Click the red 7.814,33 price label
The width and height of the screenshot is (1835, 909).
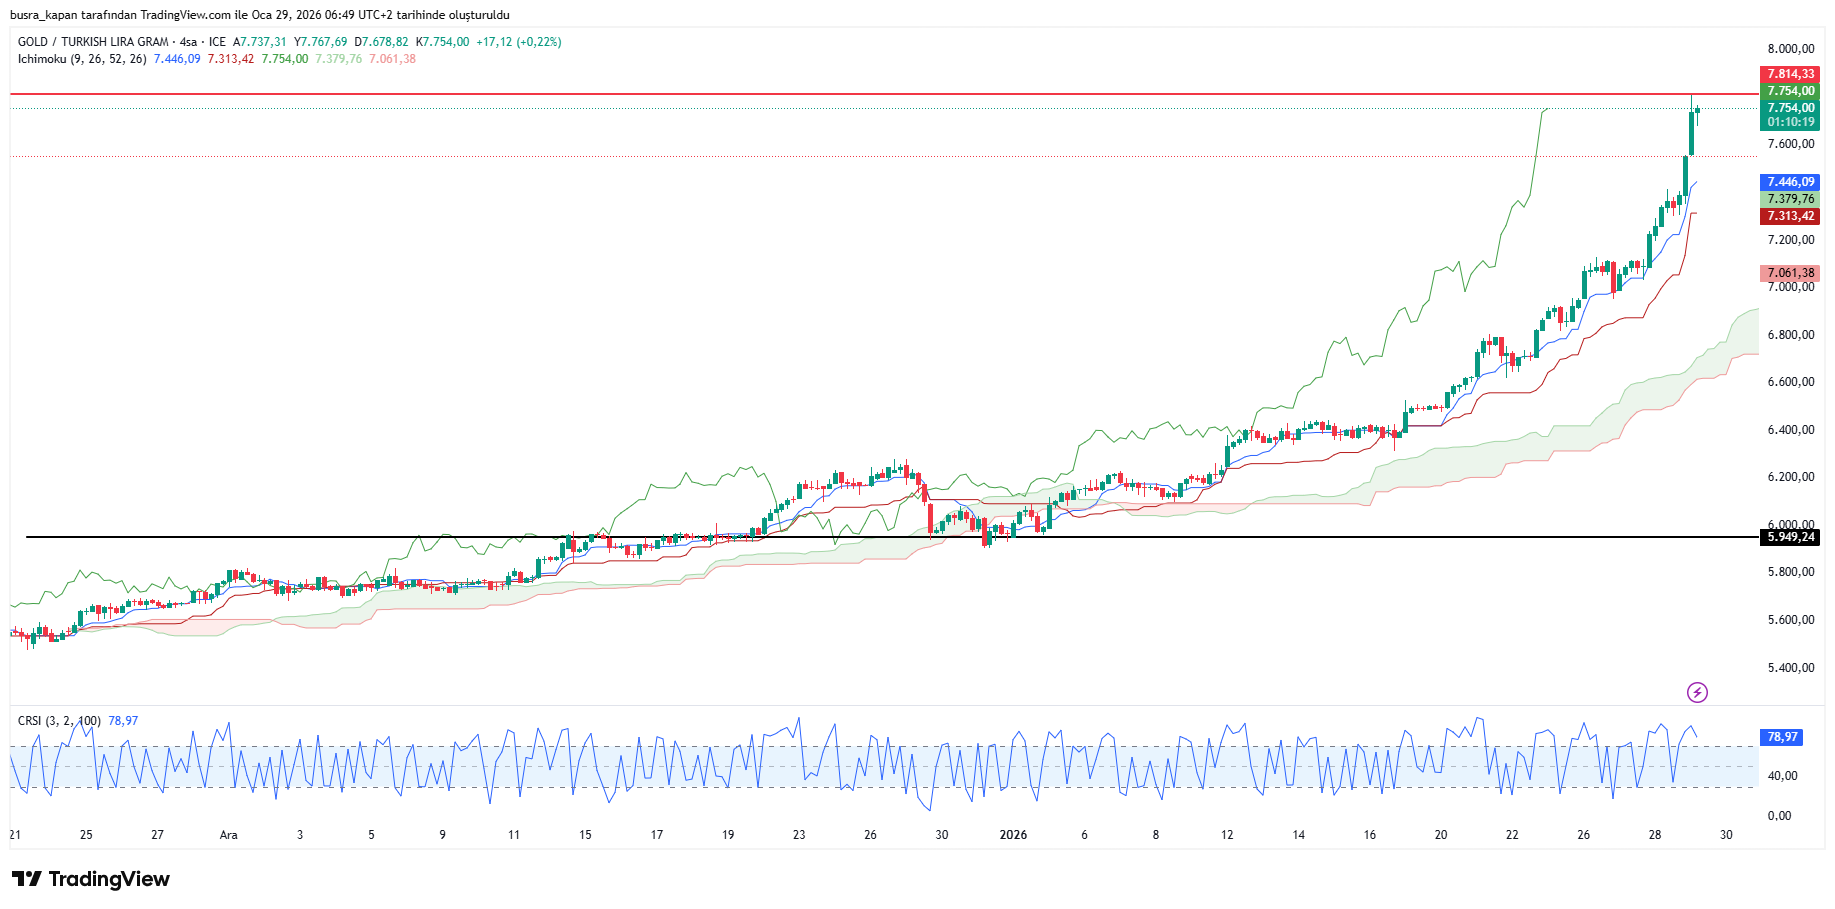tap(1789, 74)
